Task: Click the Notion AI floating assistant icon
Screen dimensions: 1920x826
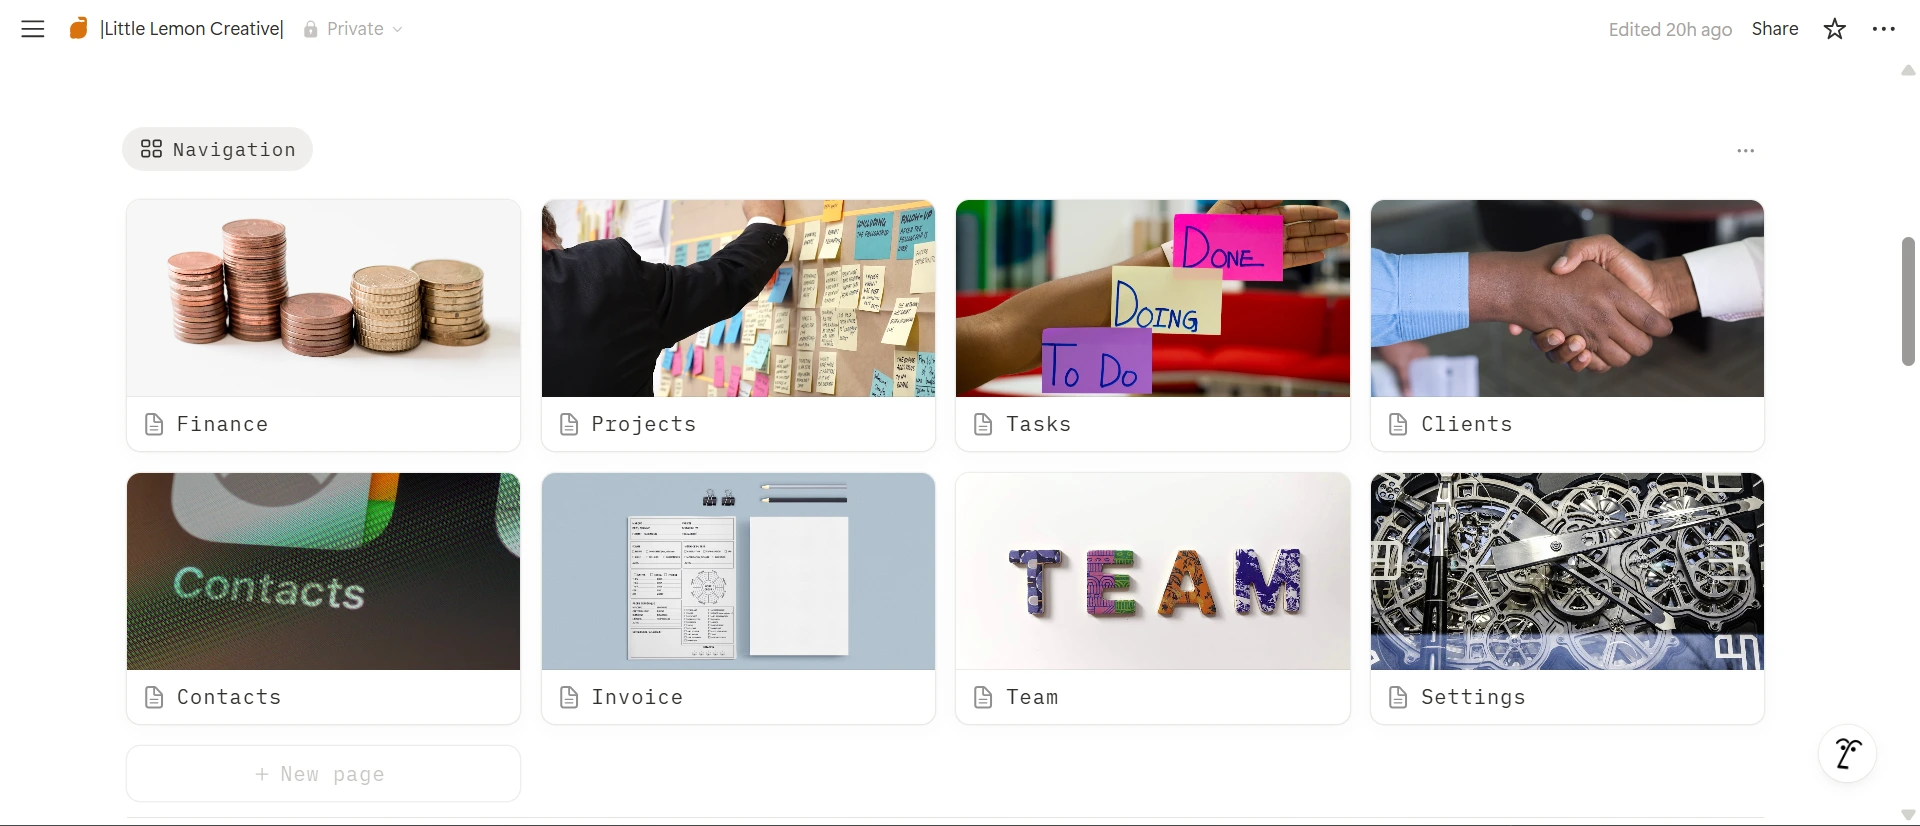Action: click(1847, 754)
